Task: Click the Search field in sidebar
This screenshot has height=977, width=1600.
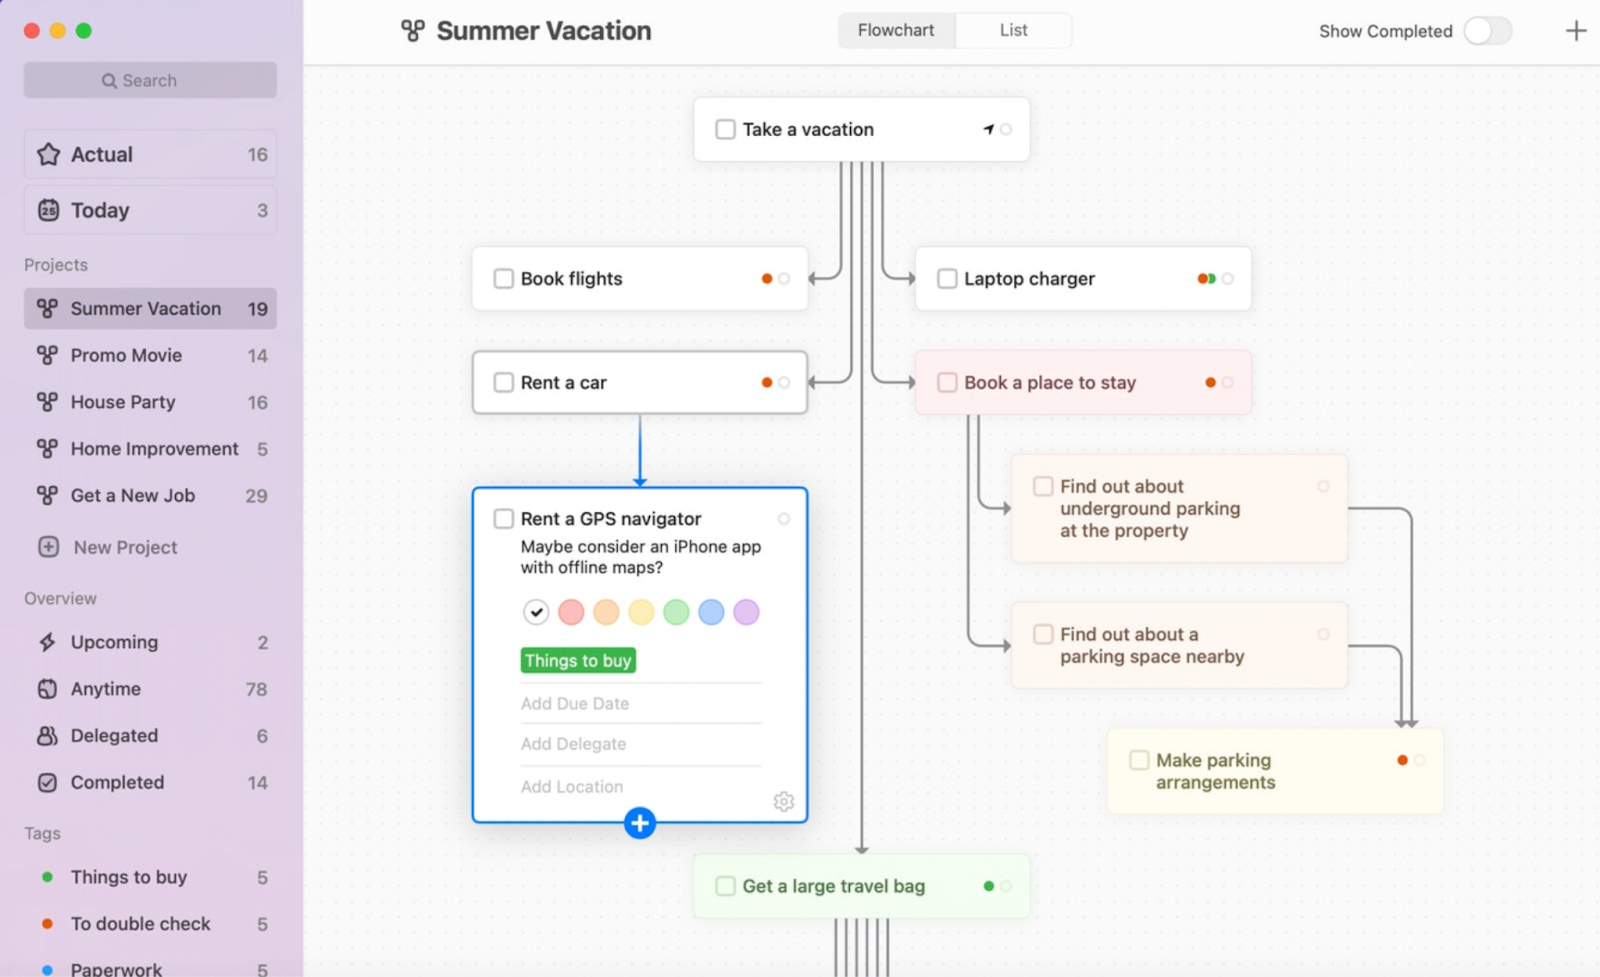Action: click(x=150, y=80)
